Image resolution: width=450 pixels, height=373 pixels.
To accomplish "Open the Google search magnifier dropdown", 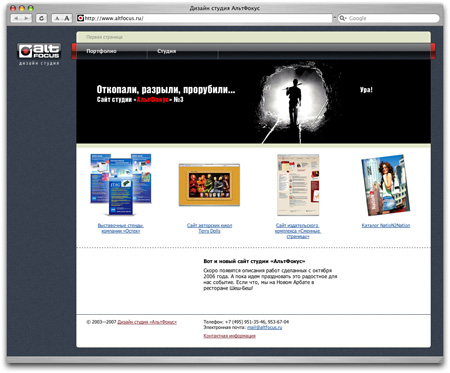I will tap(342, 18).
